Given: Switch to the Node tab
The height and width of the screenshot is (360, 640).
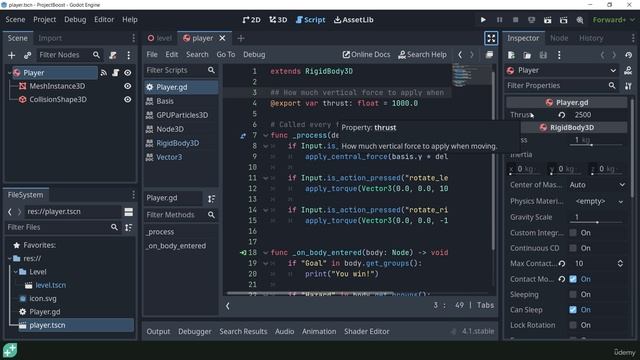Looking at the screenshot, I should (x=559, y=38).
